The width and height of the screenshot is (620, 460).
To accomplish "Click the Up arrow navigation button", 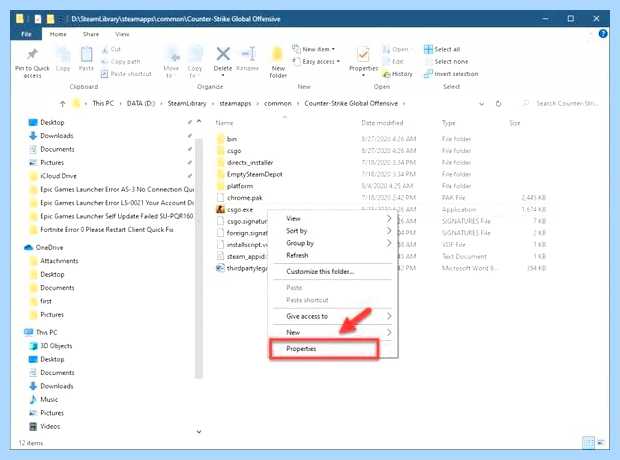I will tap(62, 104).
